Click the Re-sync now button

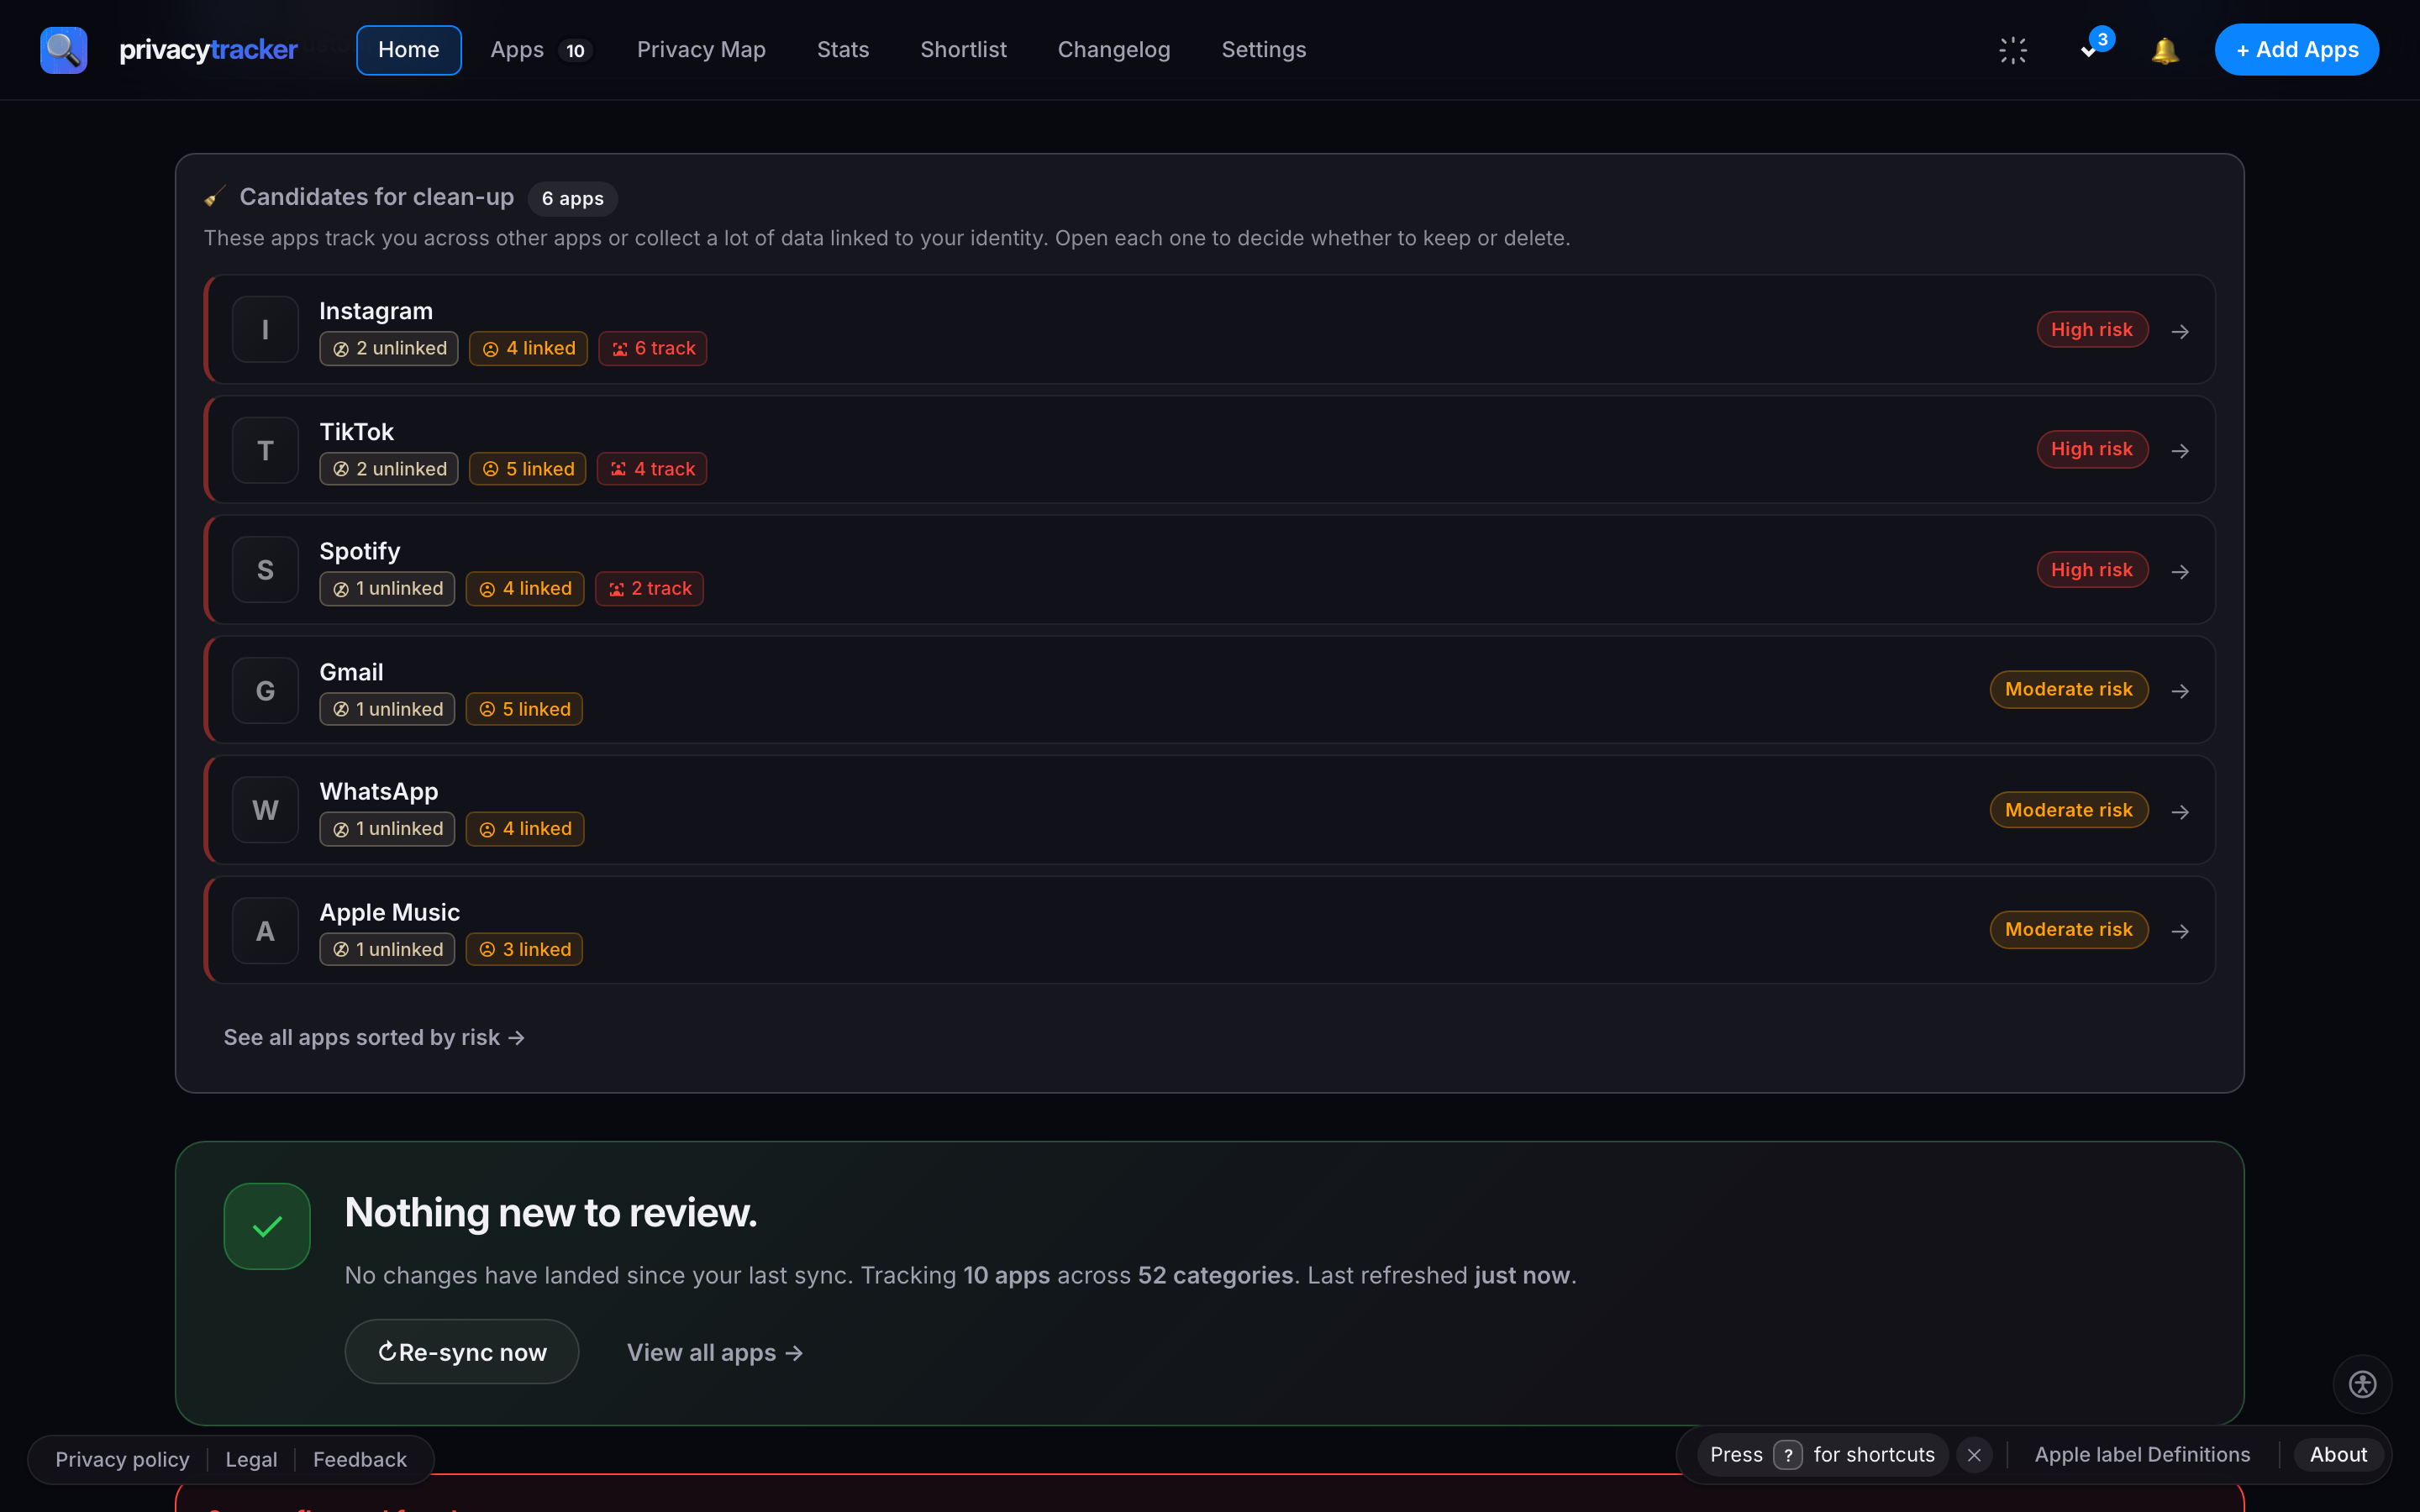[x=462, y=1352]
